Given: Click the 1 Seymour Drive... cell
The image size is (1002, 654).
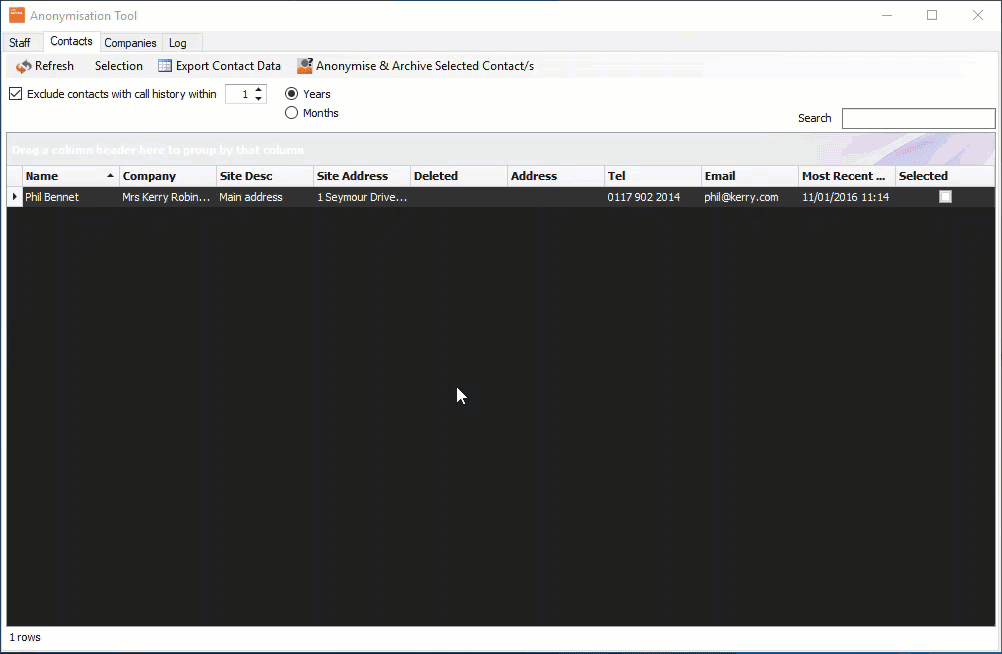Looking at the screenshot, I should click(x=362, y=197).
